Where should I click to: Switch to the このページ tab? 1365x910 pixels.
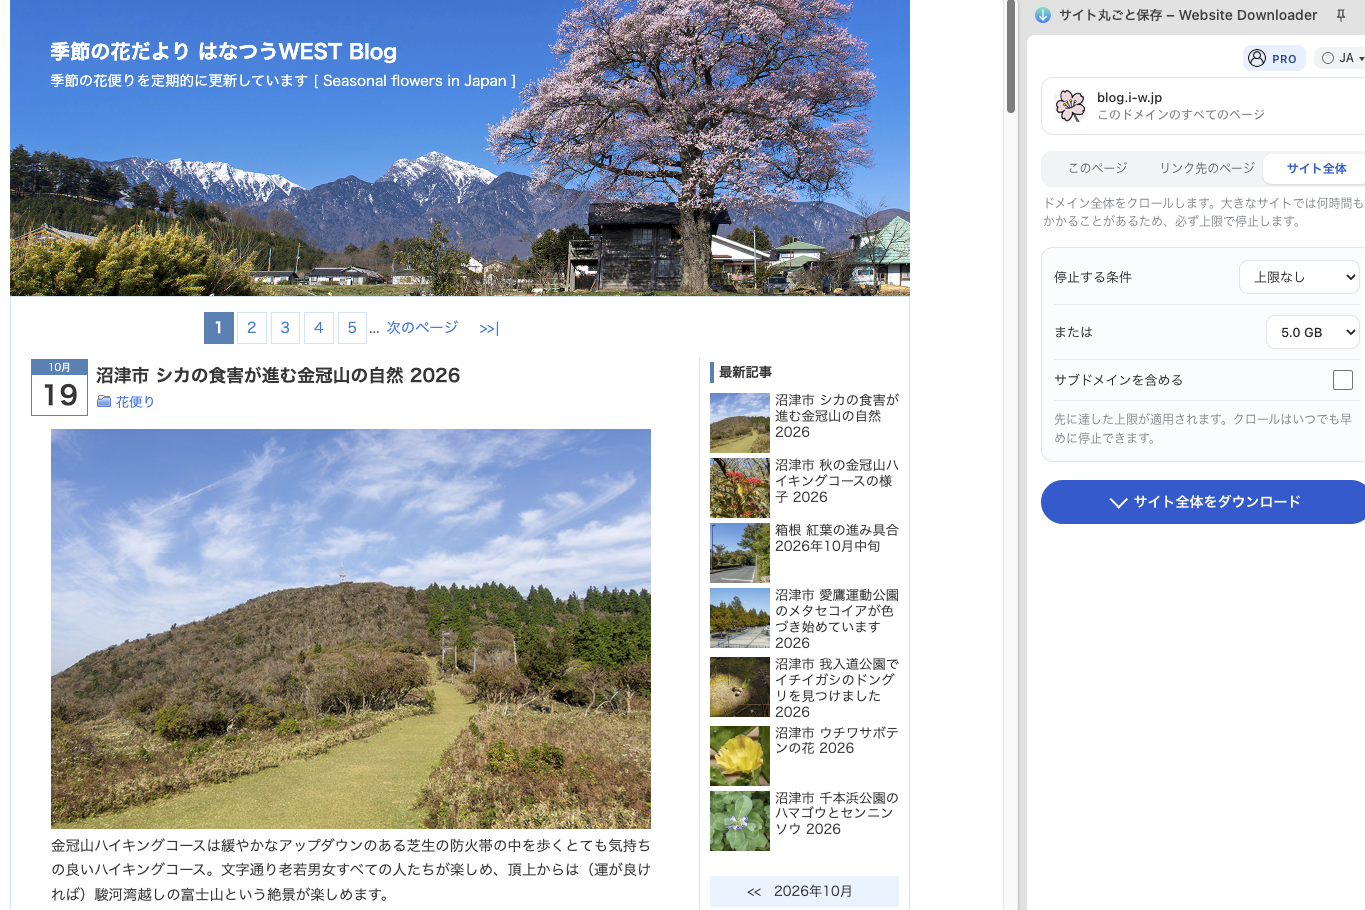point(1097,168)
